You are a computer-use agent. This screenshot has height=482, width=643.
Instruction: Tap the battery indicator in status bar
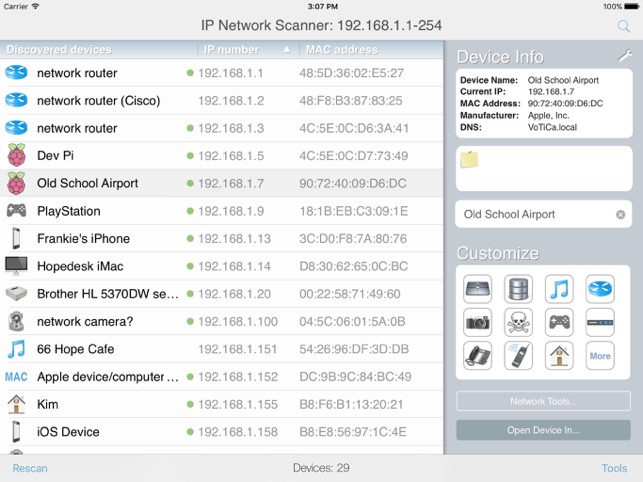(632, 7)
